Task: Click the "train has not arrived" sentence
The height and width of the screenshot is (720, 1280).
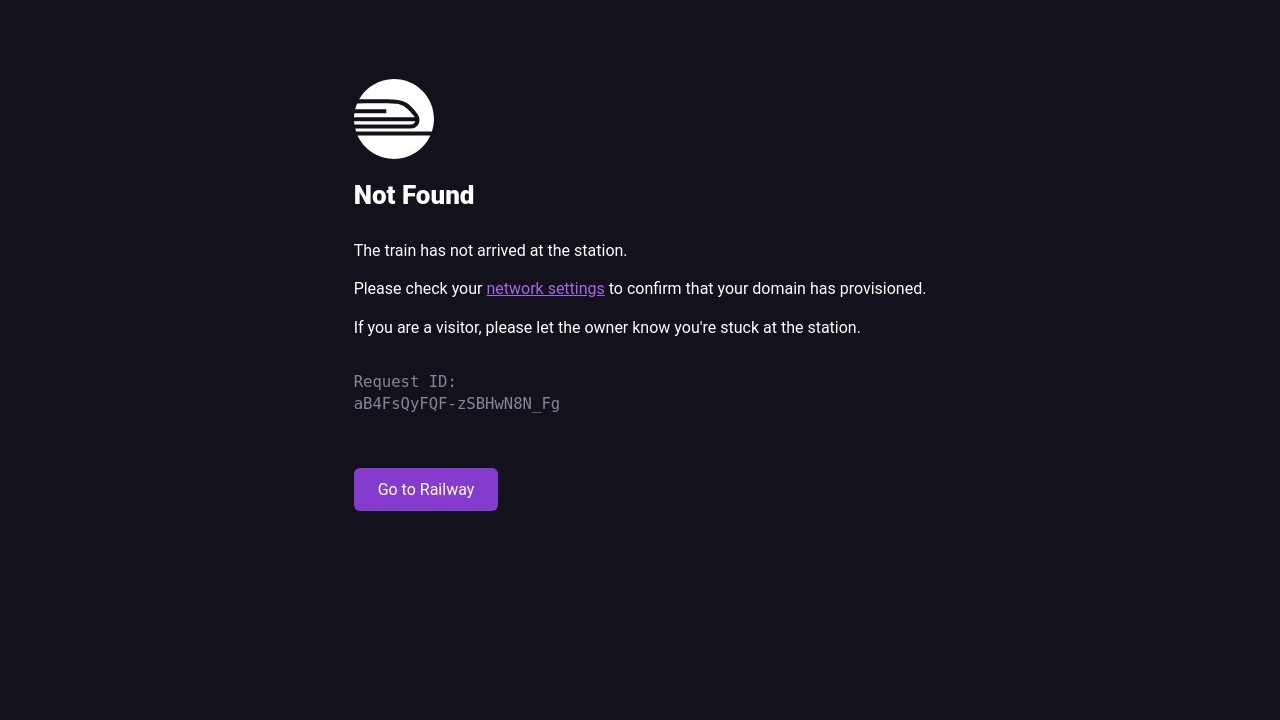Action: tap(490, 251)
